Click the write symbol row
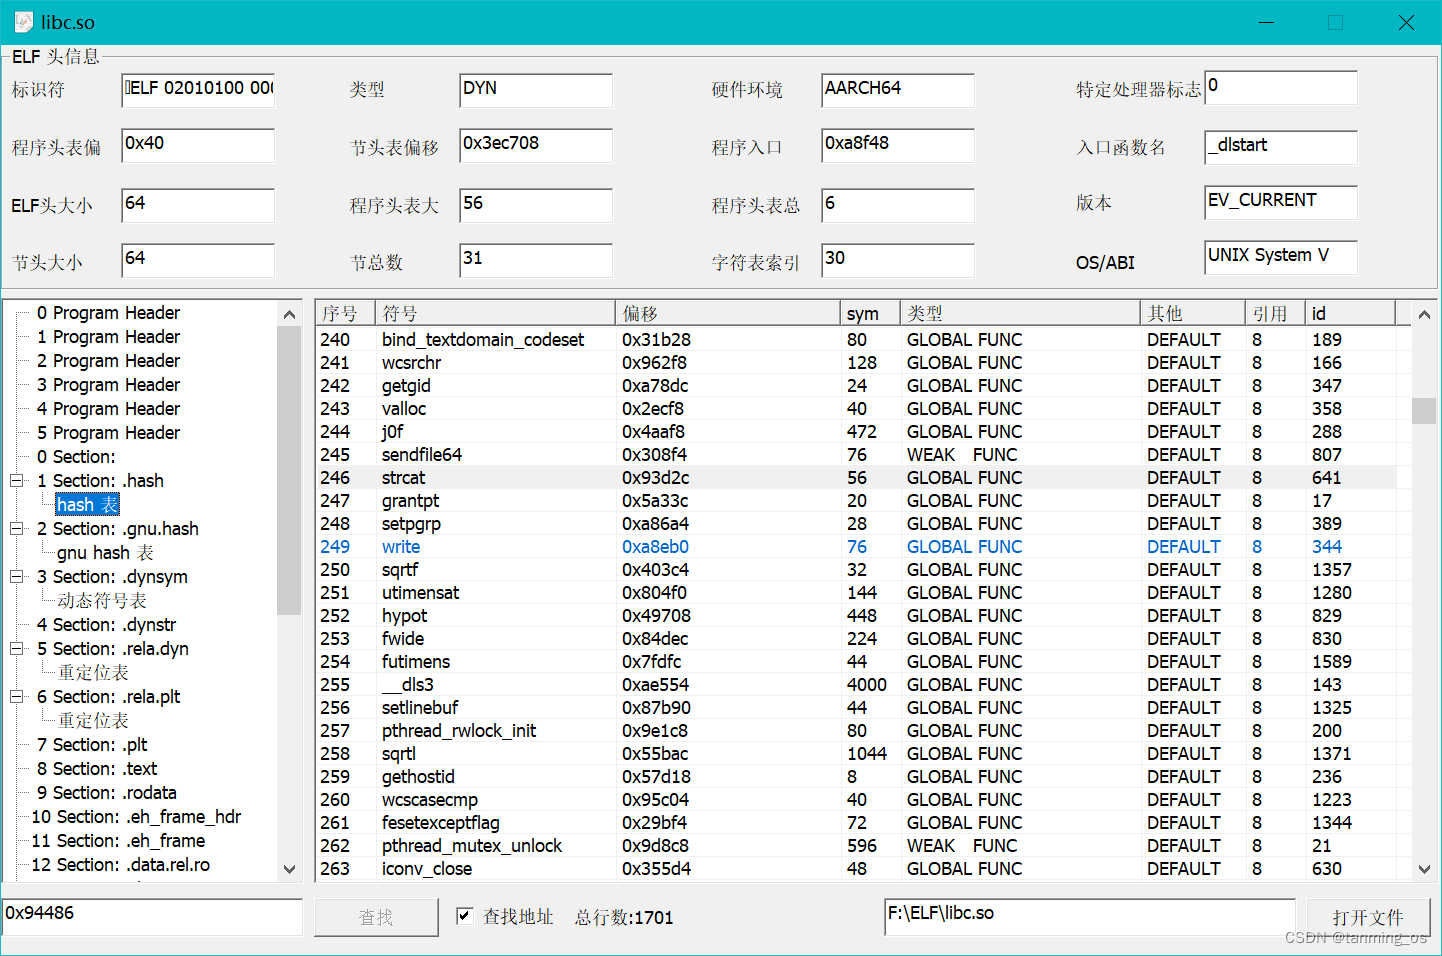The height and width of the screenshot is (956, 1442). pyautogui.click(x=401, y=546)
